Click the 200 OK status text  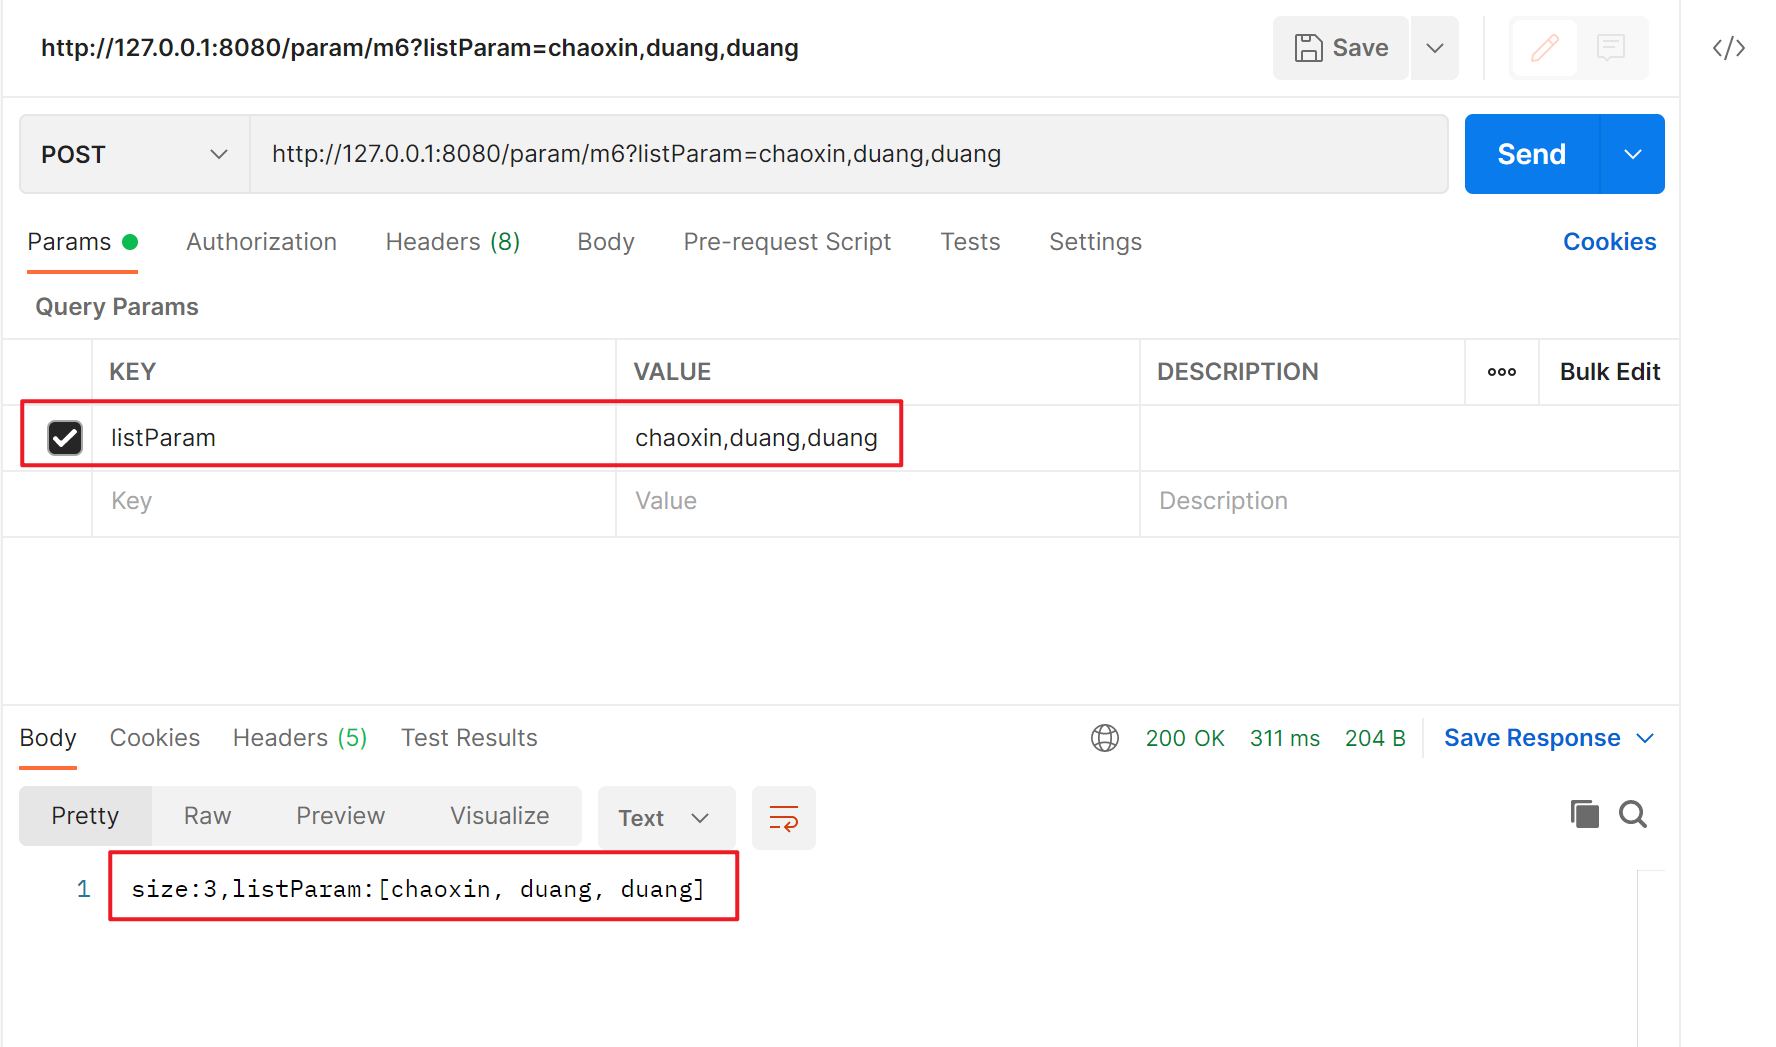click(1185, 738)
